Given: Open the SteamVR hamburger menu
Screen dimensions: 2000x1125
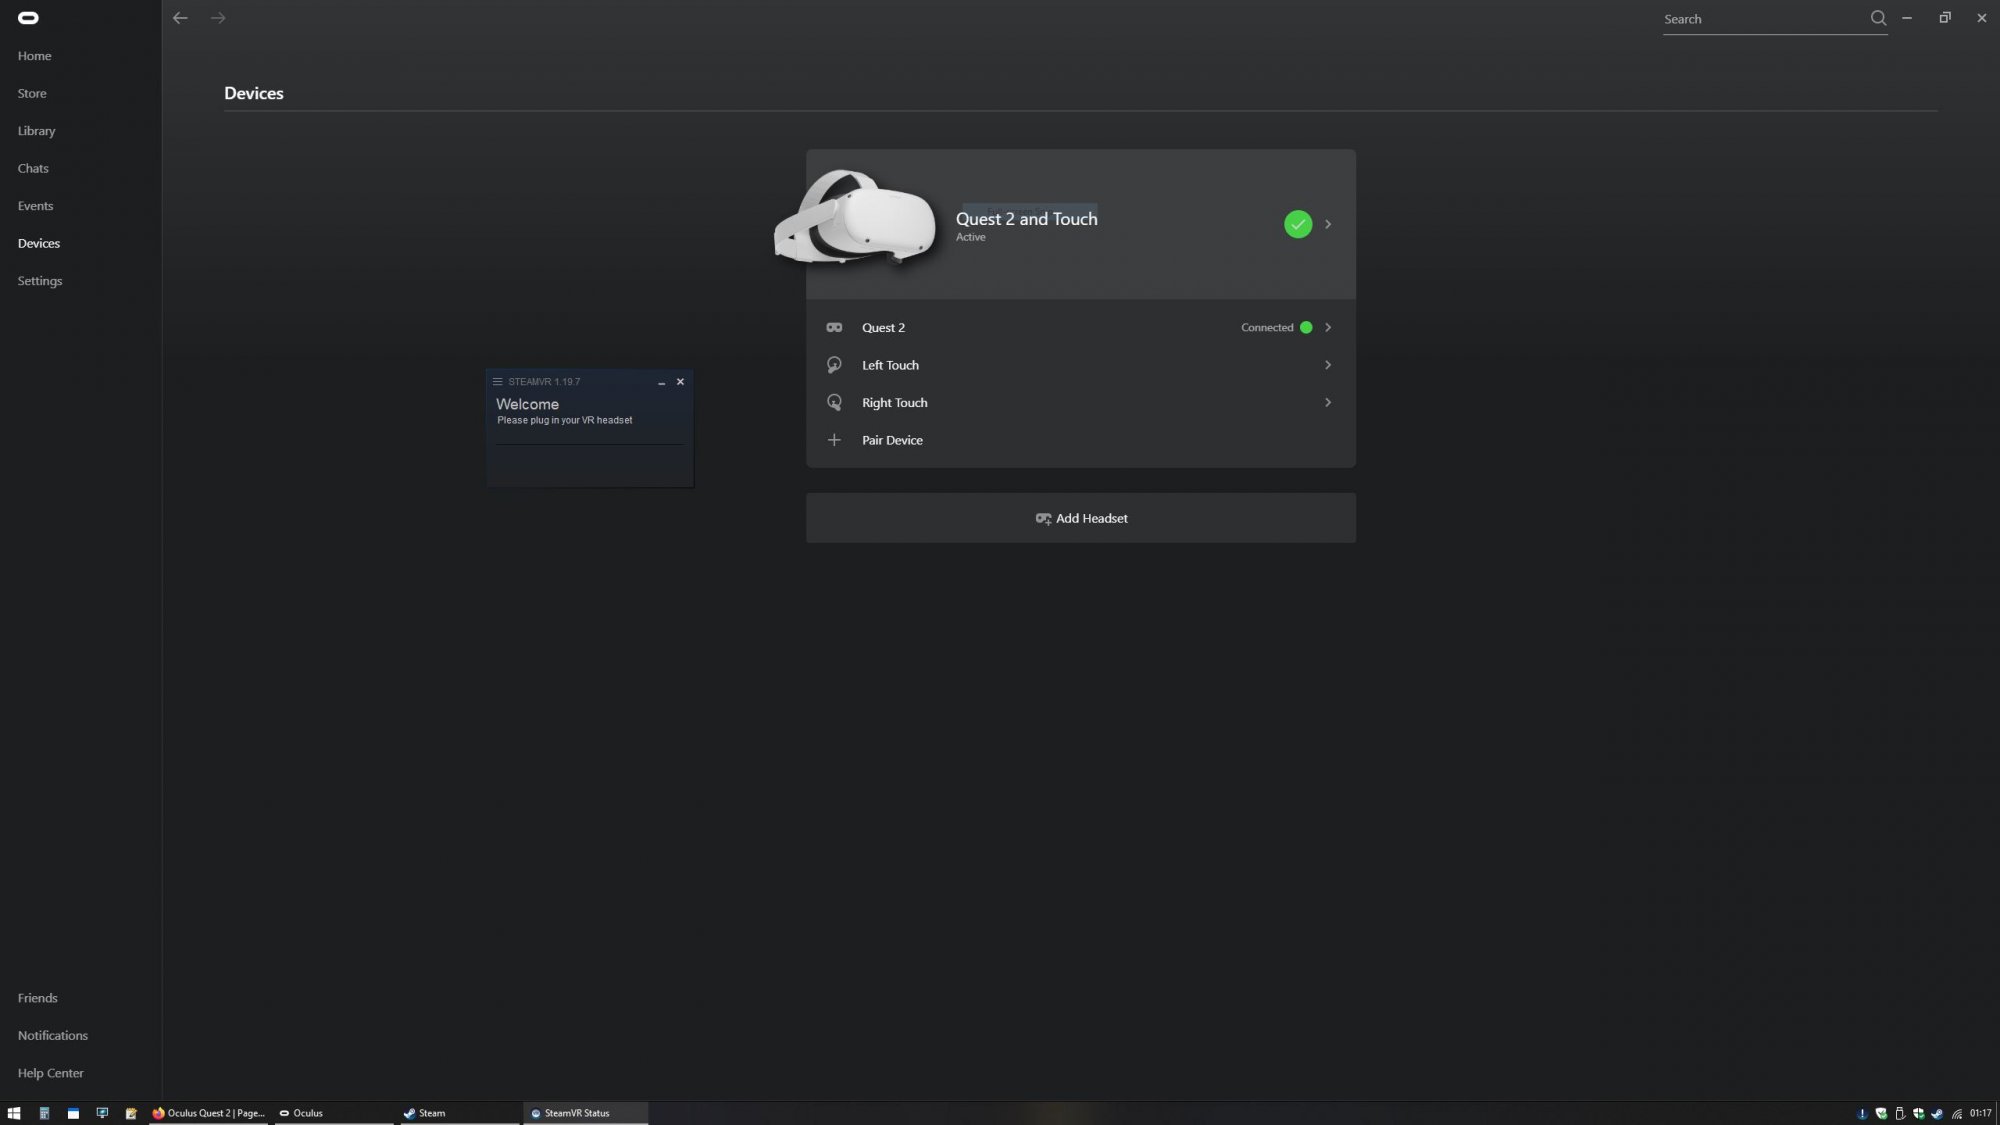Looking at the screenshot, I should click(x=497, y=382).
